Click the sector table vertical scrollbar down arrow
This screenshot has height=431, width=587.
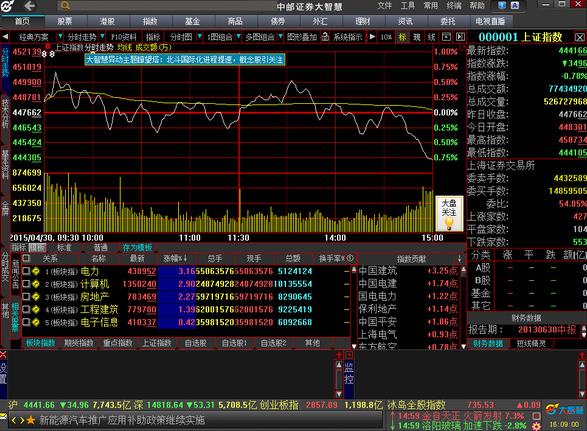(x=354, y=346)
